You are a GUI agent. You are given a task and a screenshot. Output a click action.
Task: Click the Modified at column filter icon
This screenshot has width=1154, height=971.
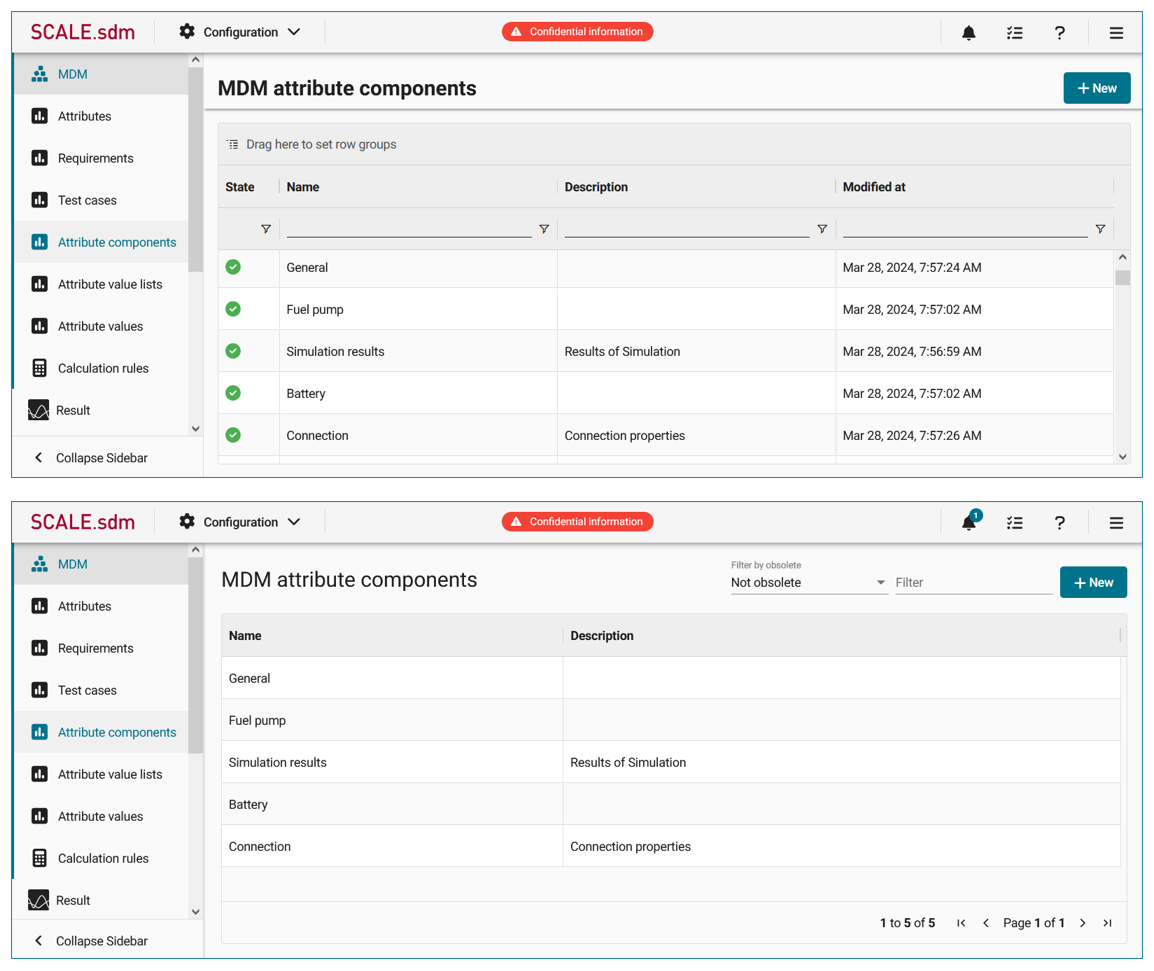click(x=1100, y=229)
